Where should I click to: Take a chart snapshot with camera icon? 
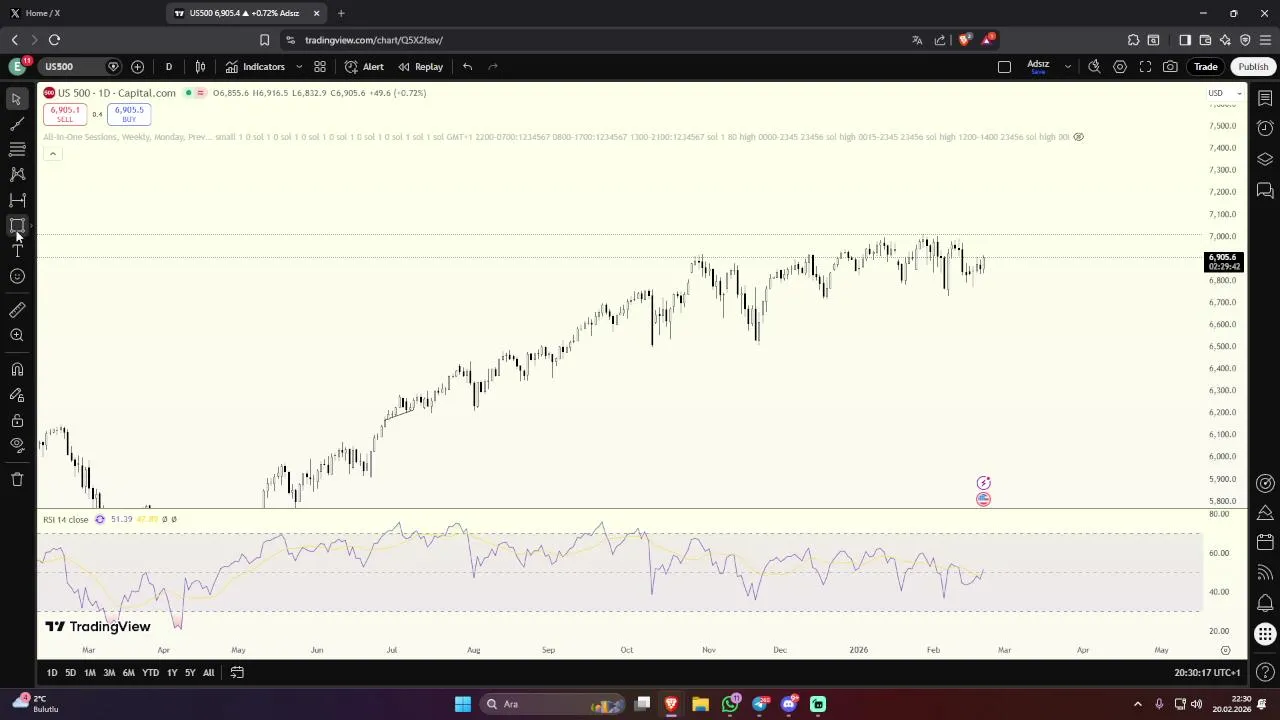click(1170, 67)
